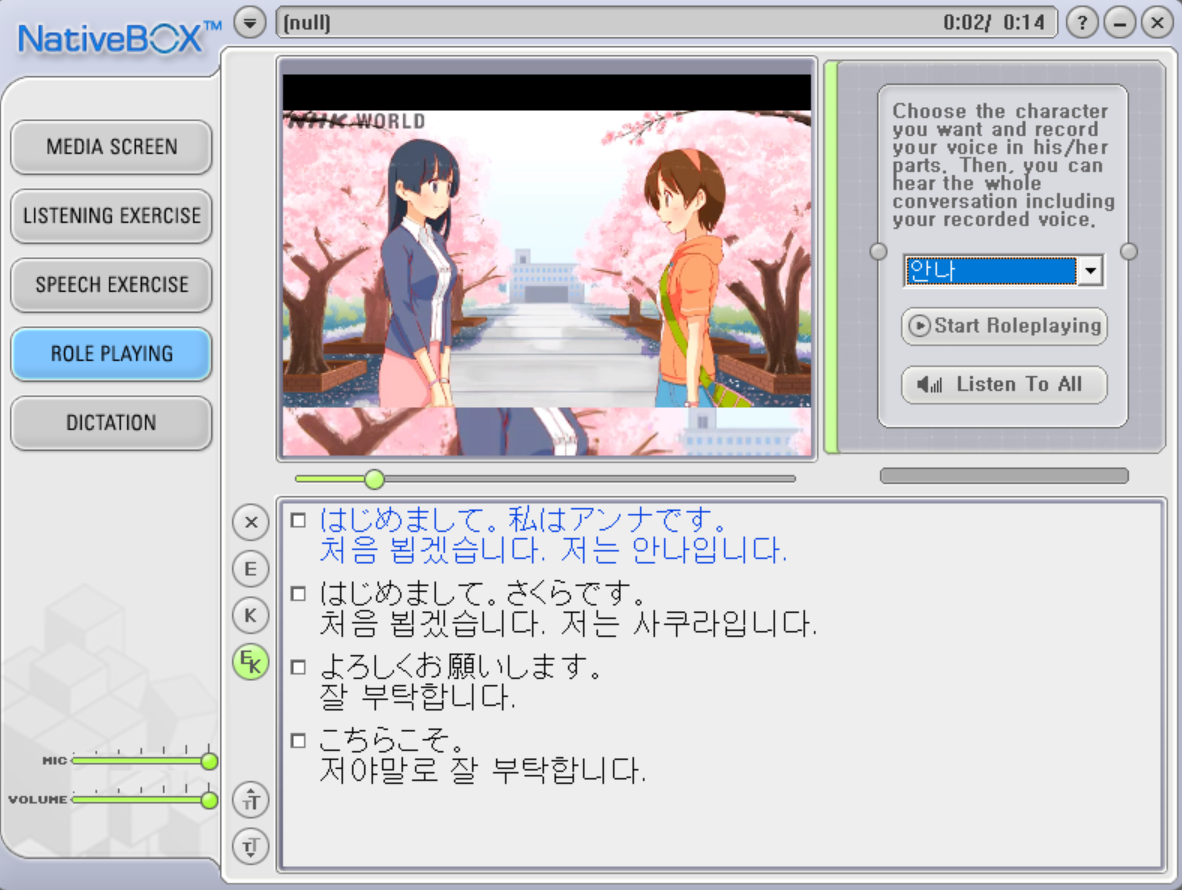Select Korean line 처음 뵙겠습니다. 저는 안나입니다.
The image size is (1182, 890).
click(x=553, y=550)
